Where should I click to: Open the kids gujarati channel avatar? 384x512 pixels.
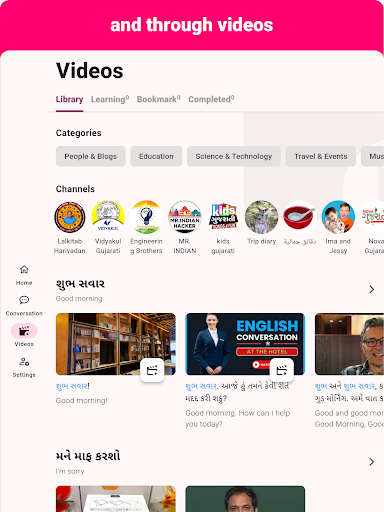pyautogui.click(x=223, y=217)
